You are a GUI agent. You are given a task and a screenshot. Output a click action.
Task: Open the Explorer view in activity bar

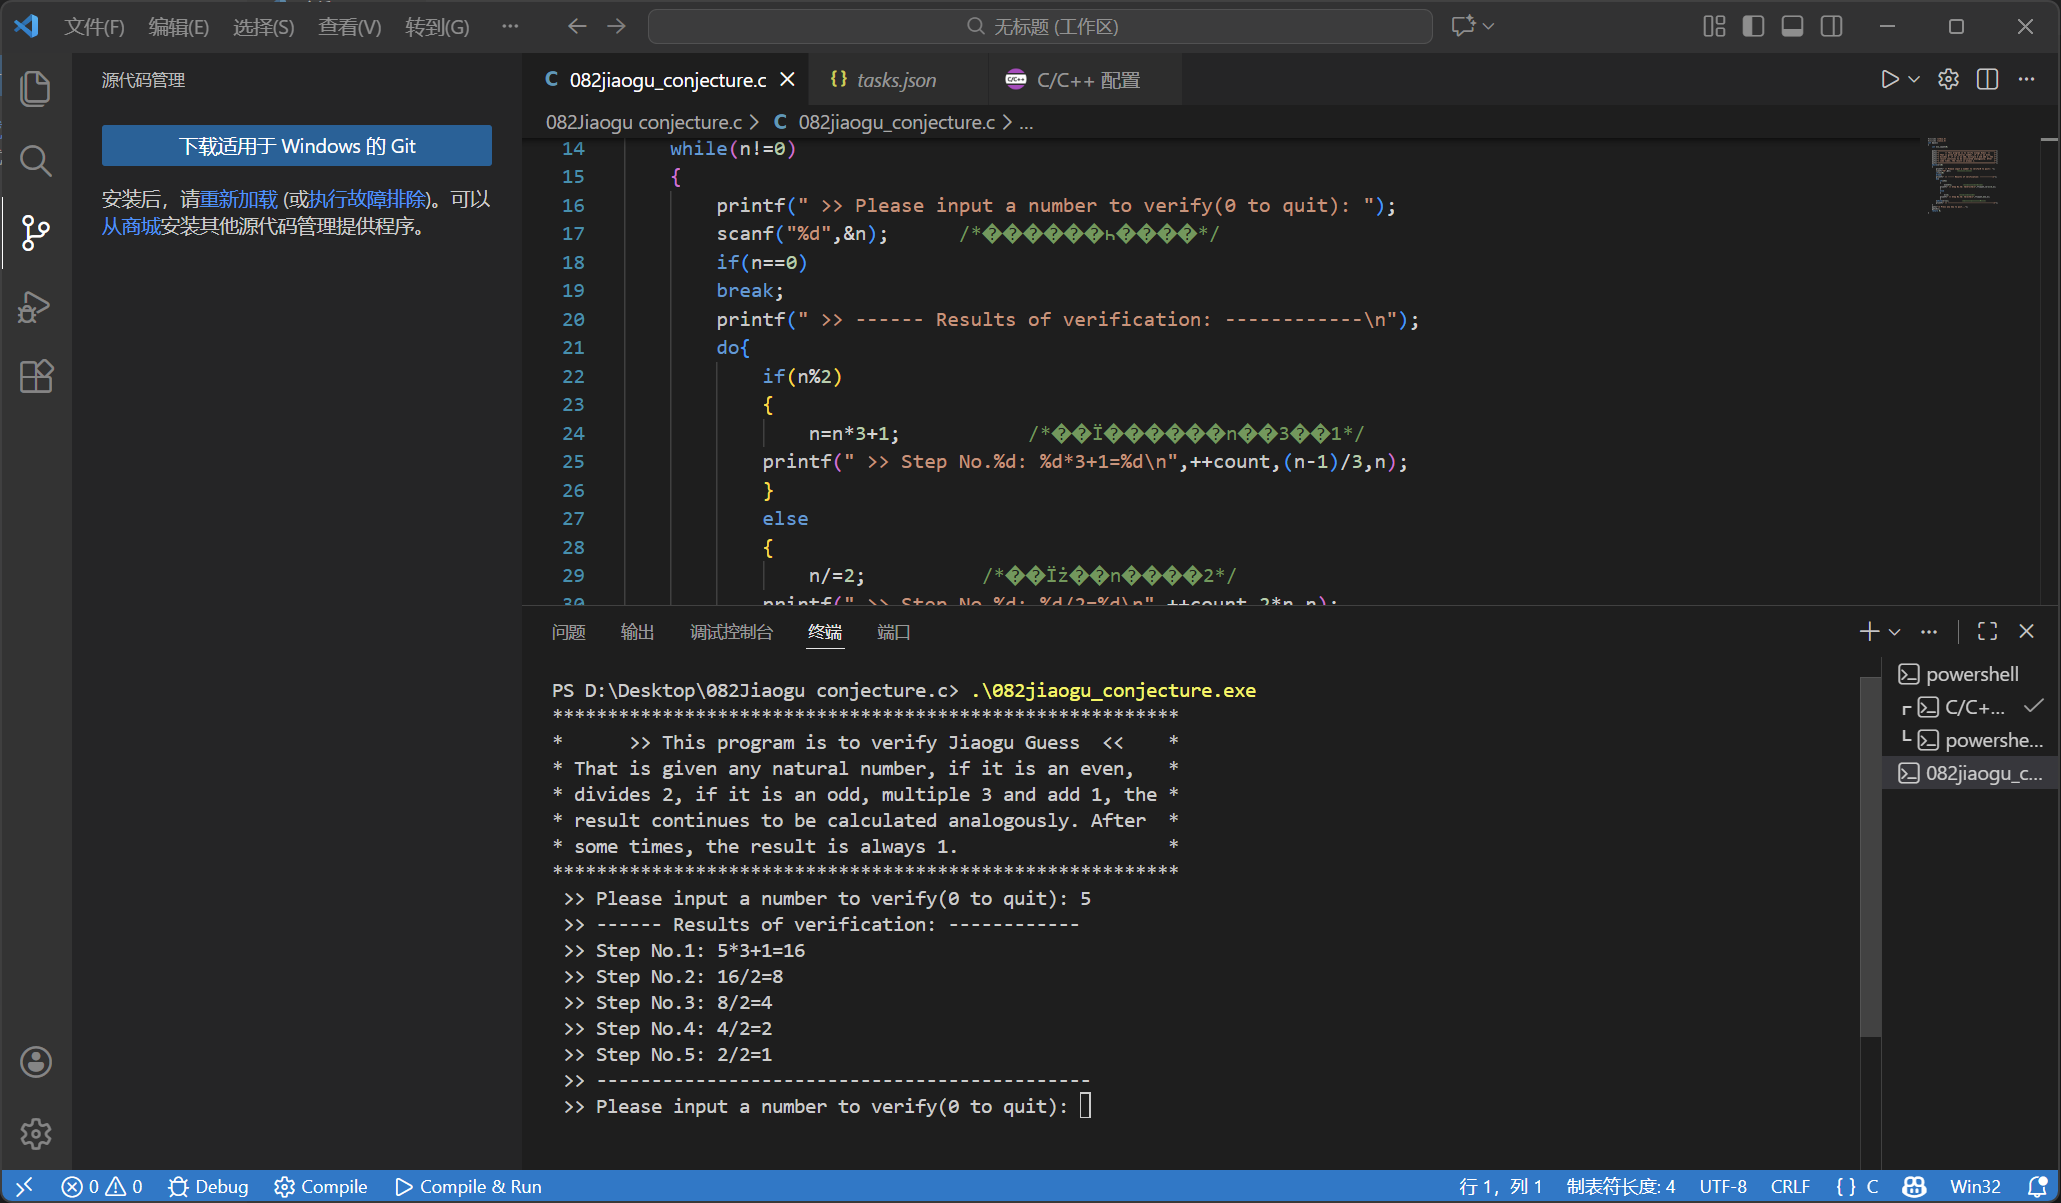coord(36,88)
